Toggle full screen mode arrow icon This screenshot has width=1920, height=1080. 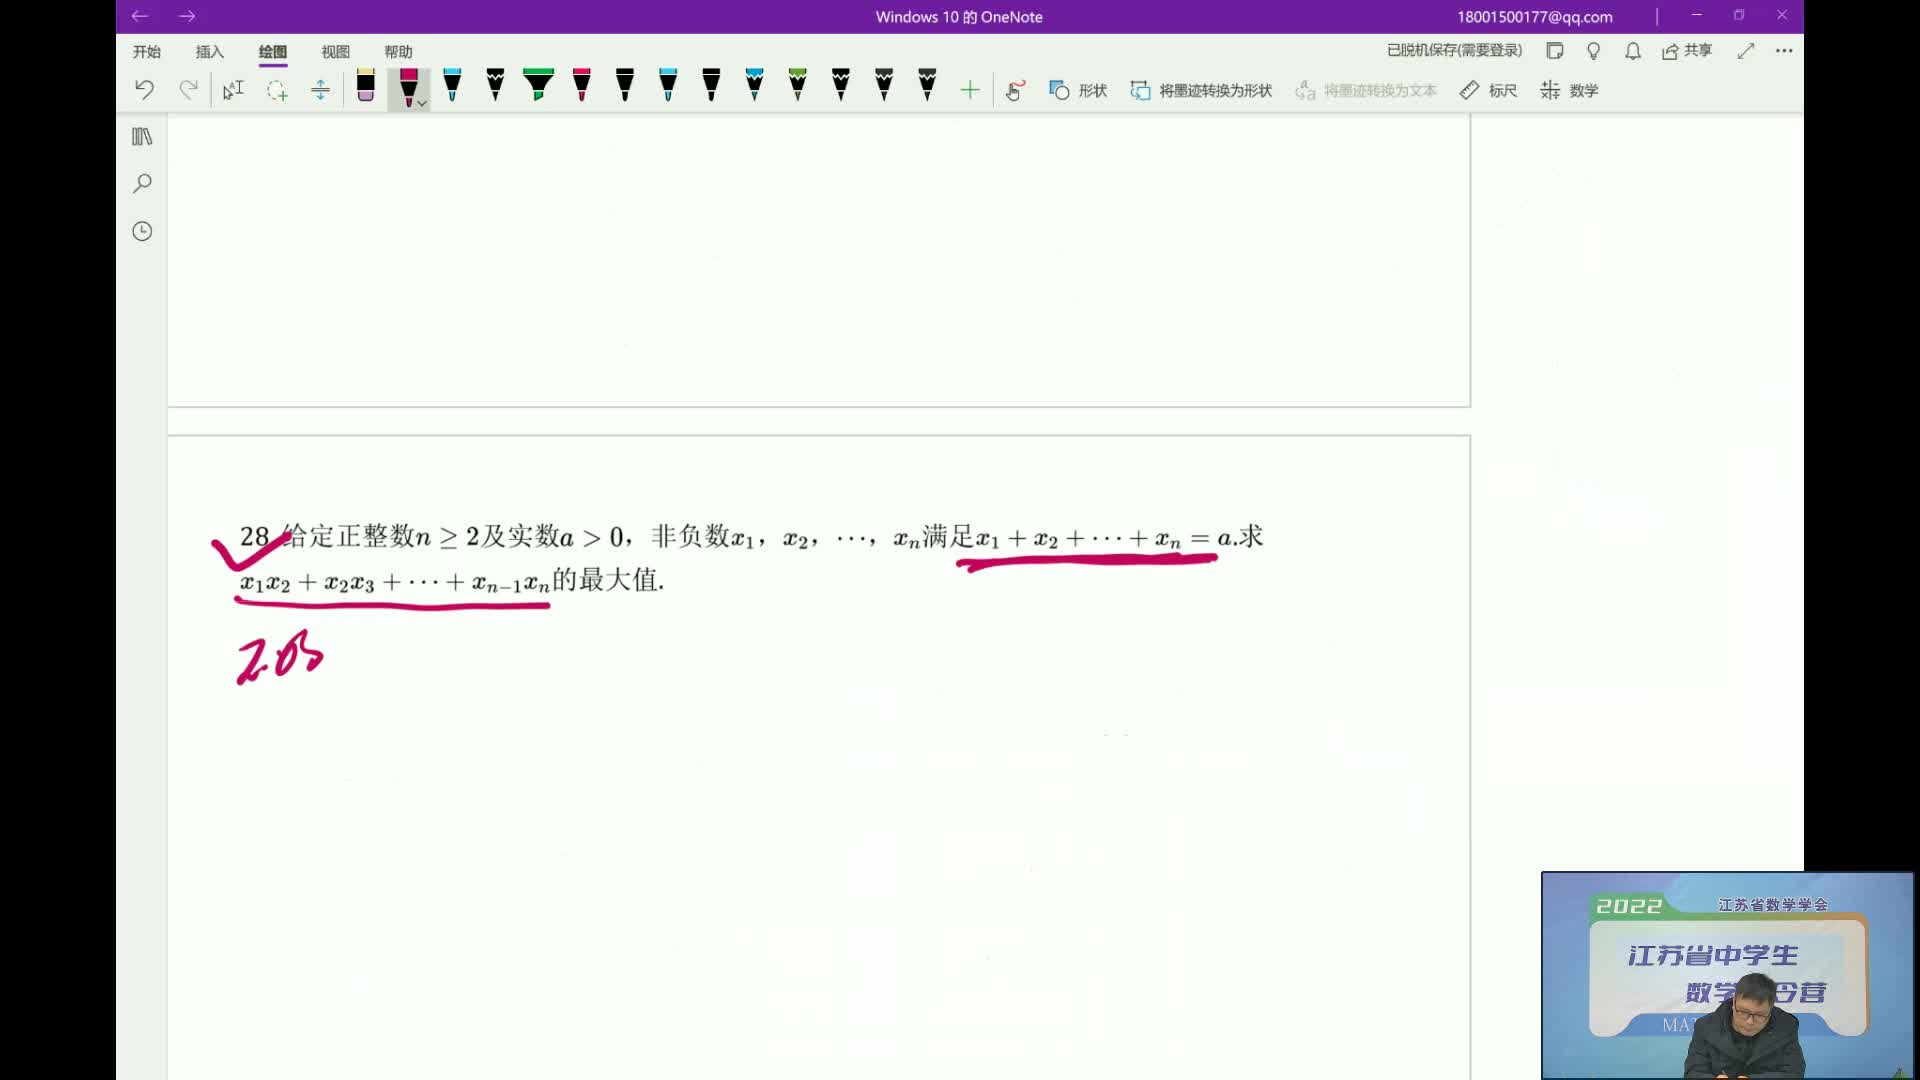tap(1746, 51)
